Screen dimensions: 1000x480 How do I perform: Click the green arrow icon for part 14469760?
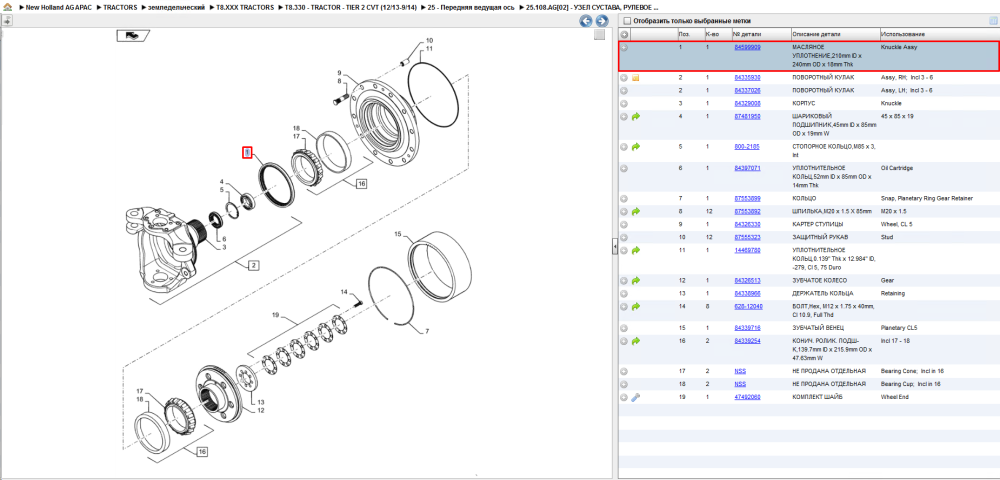(635, 251)
